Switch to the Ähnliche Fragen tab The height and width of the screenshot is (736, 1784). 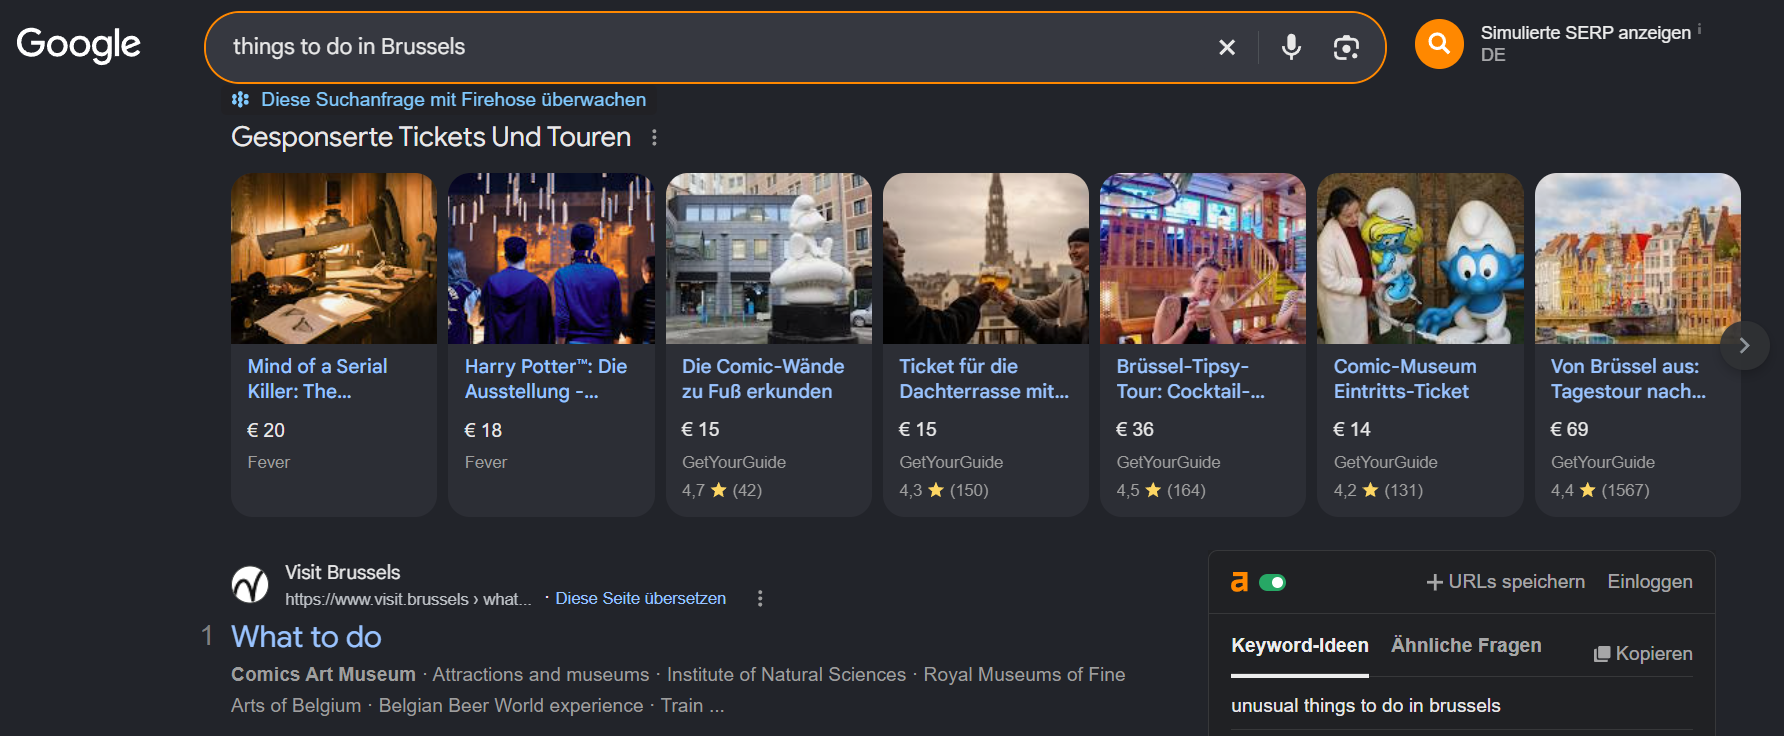(1466, 646)
